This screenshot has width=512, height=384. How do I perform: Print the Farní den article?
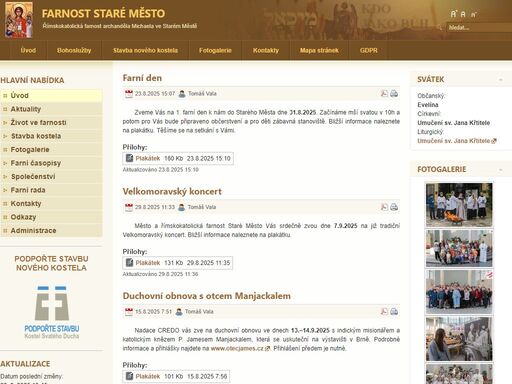(394, 93)
